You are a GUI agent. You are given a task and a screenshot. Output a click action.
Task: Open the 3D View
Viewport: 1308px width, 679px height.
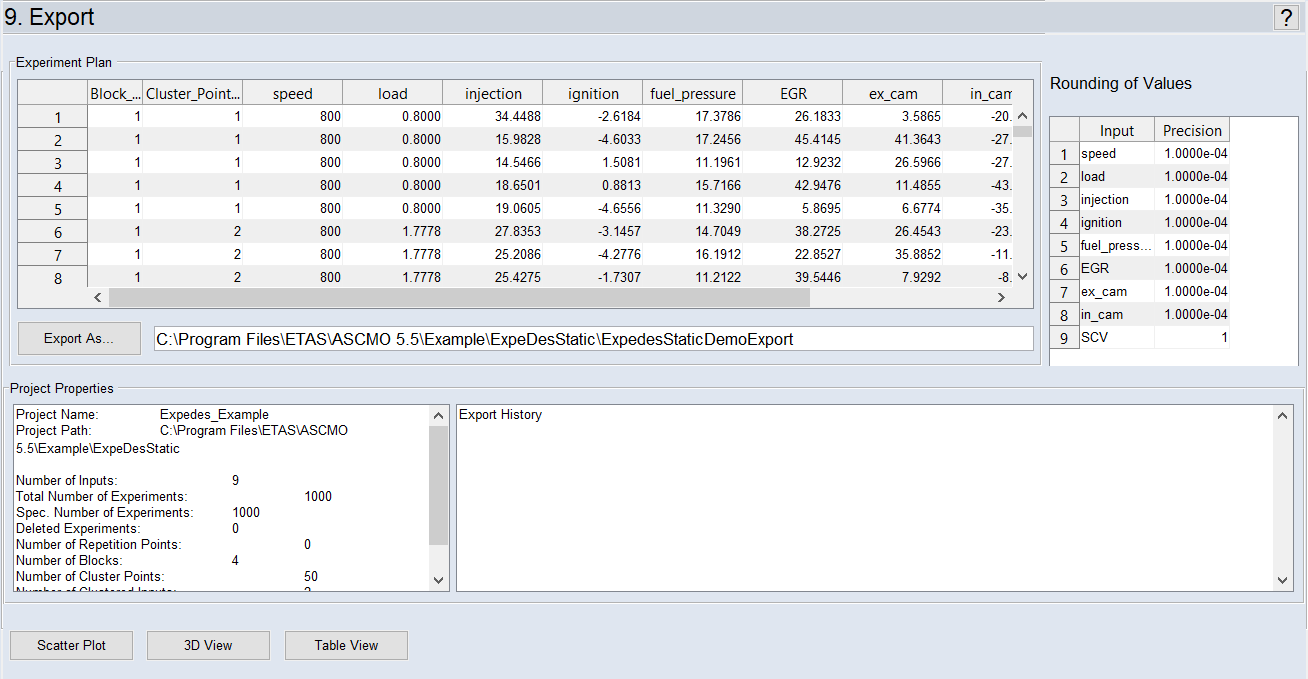coord(208,646)
